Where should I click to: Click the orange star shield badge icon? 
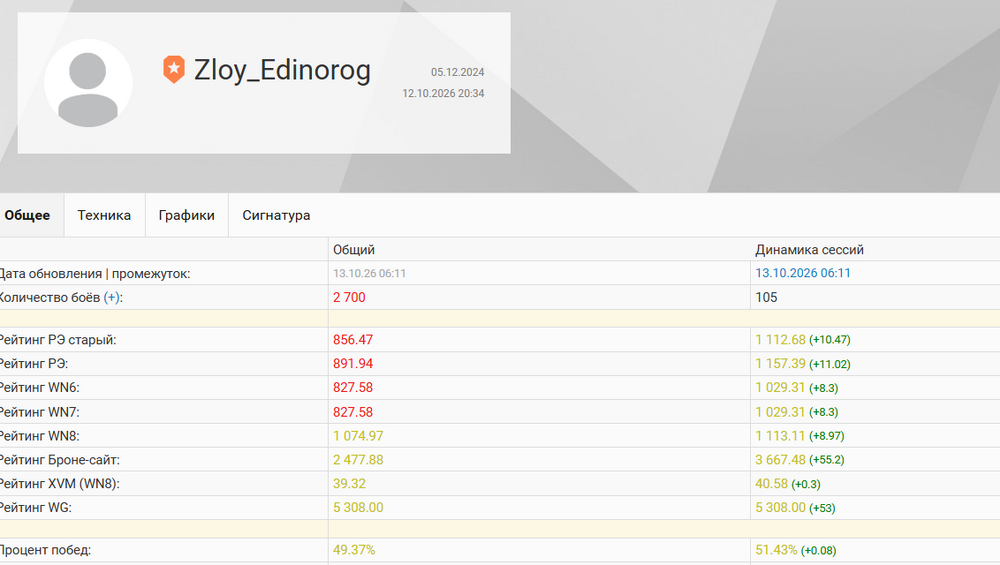click(174, 70)
